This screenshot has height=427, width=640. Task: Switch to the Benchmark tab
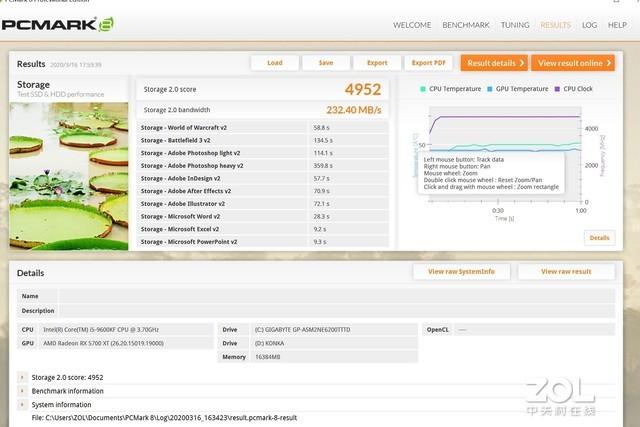(x=465, y=24)
